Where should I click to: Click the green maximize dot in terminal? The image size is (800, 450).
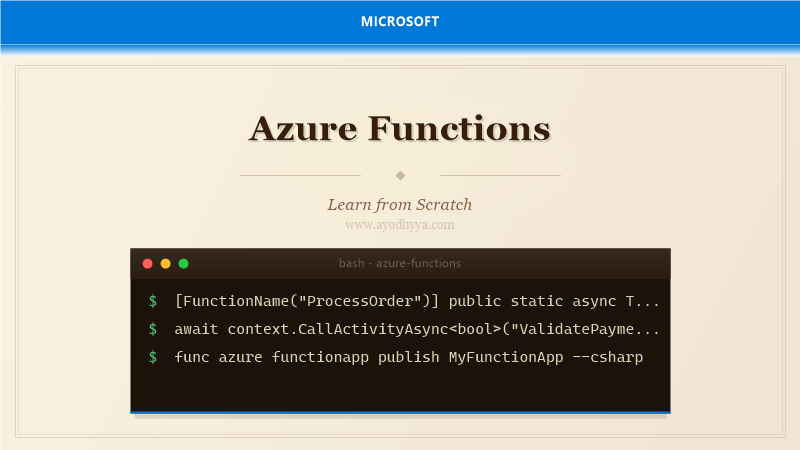click(184, 263)
